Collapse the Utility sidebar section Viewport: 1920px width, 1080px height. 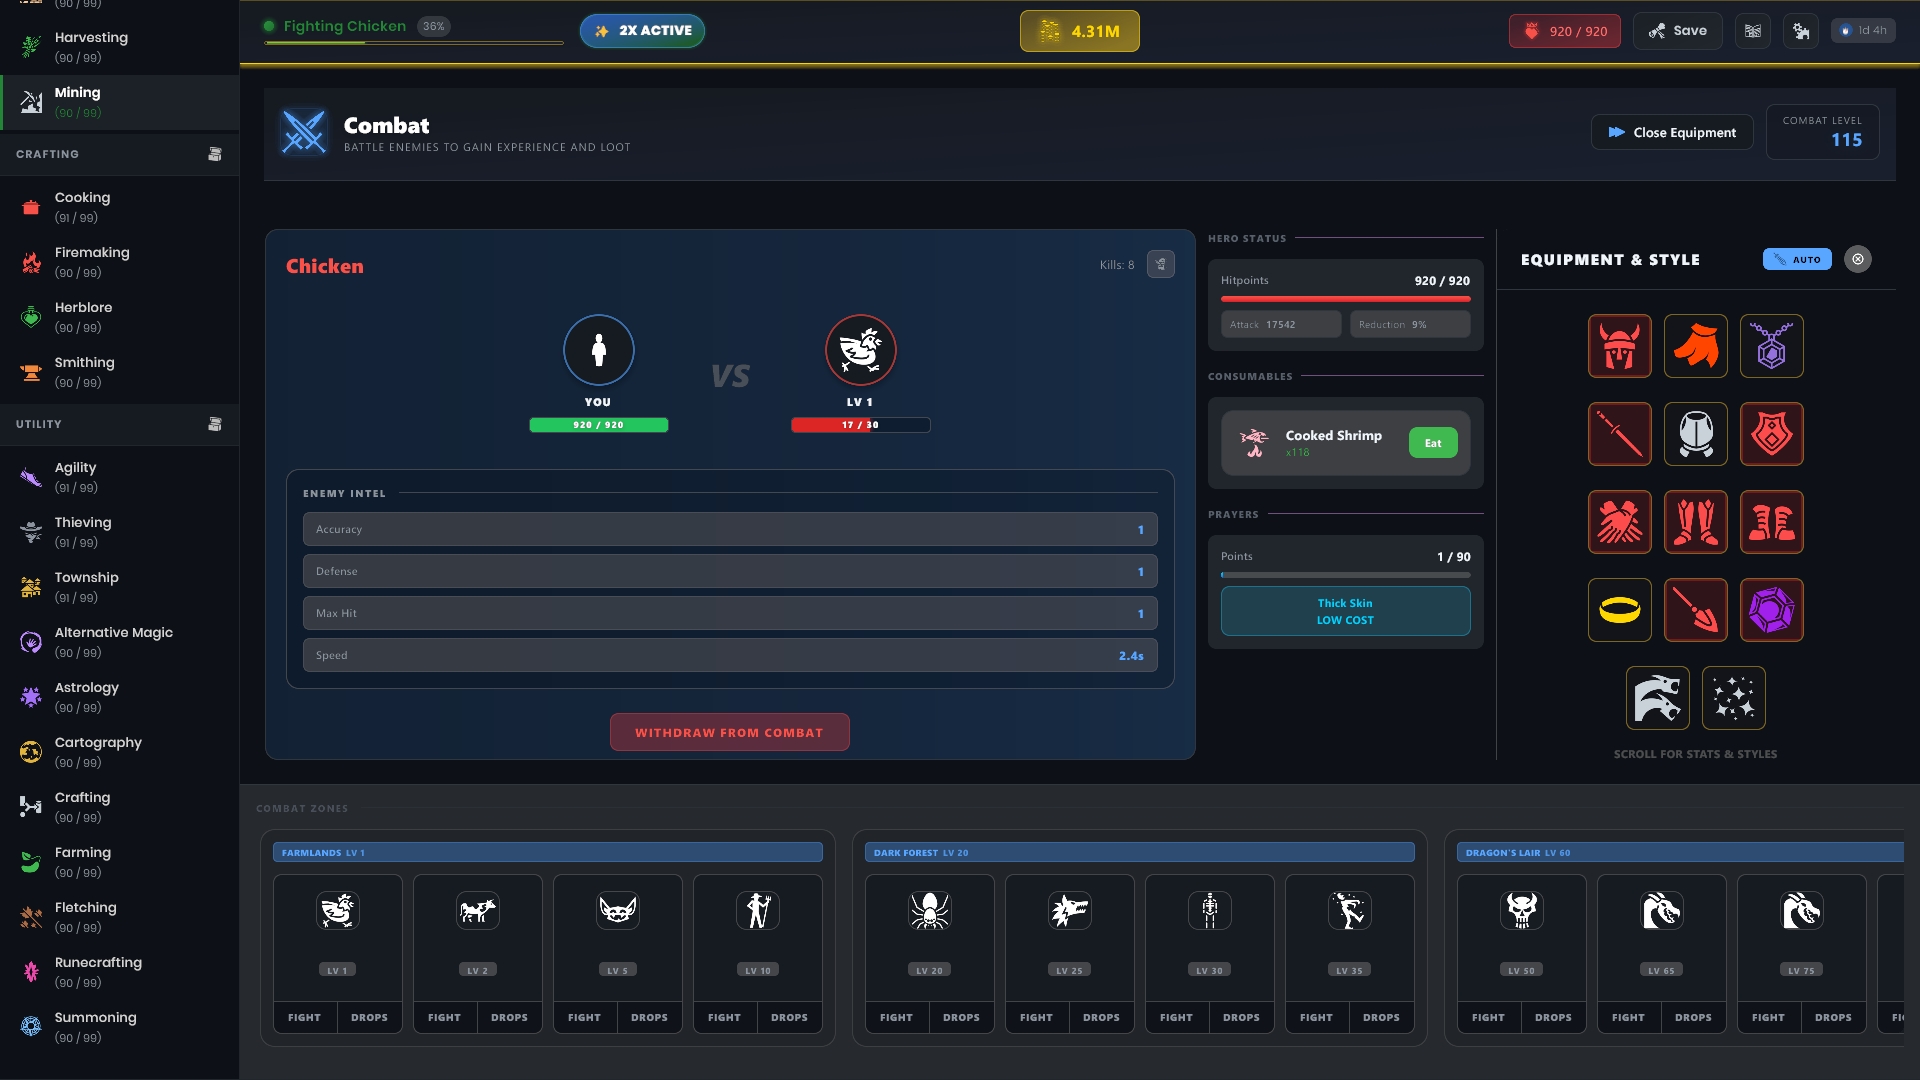(x=214, y=424)
